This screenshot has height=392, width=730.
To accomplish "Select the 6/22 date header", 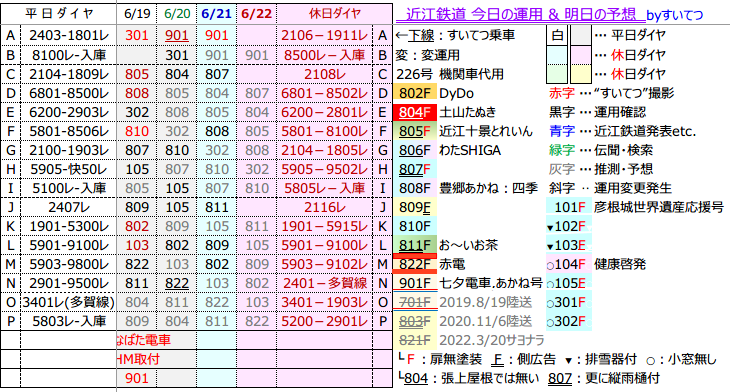I will pos(257,14).
